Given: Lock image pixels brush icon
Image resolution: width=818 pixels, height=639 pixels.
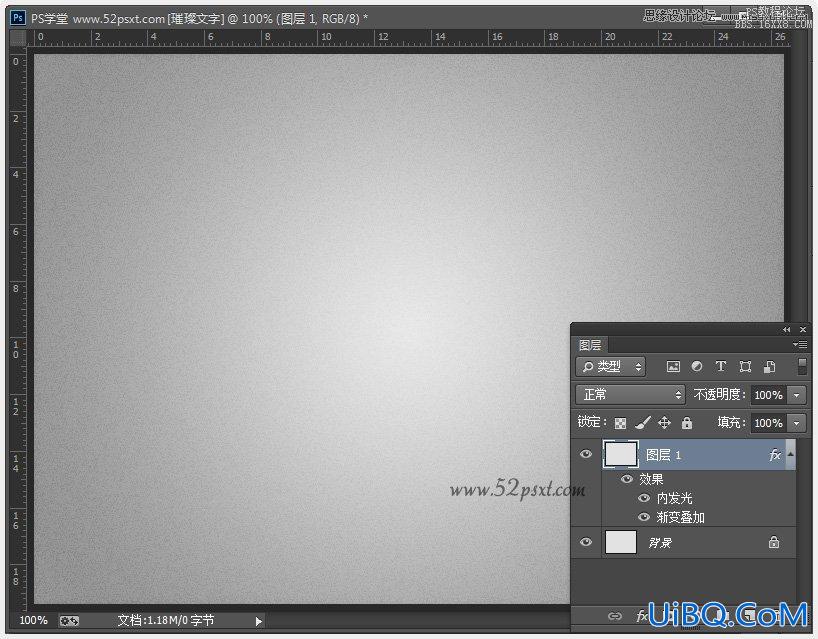Looking at the screenshot, I should (643, 423).
